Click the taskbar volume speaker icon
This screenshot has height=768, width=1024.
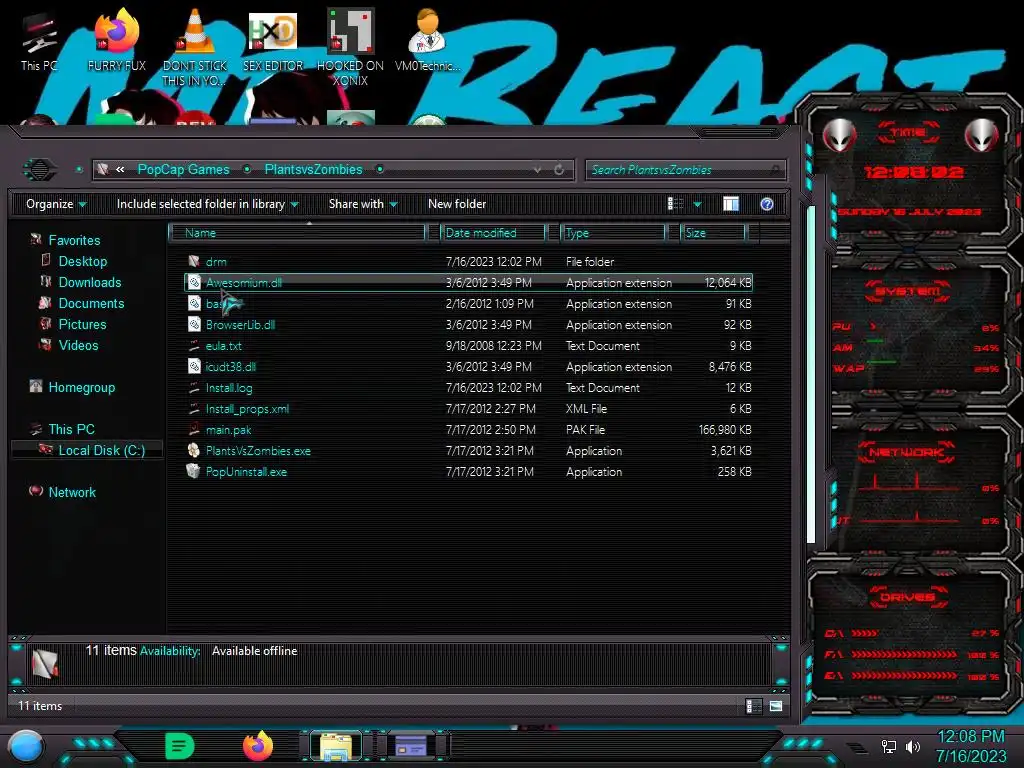[x=913, y=746]
